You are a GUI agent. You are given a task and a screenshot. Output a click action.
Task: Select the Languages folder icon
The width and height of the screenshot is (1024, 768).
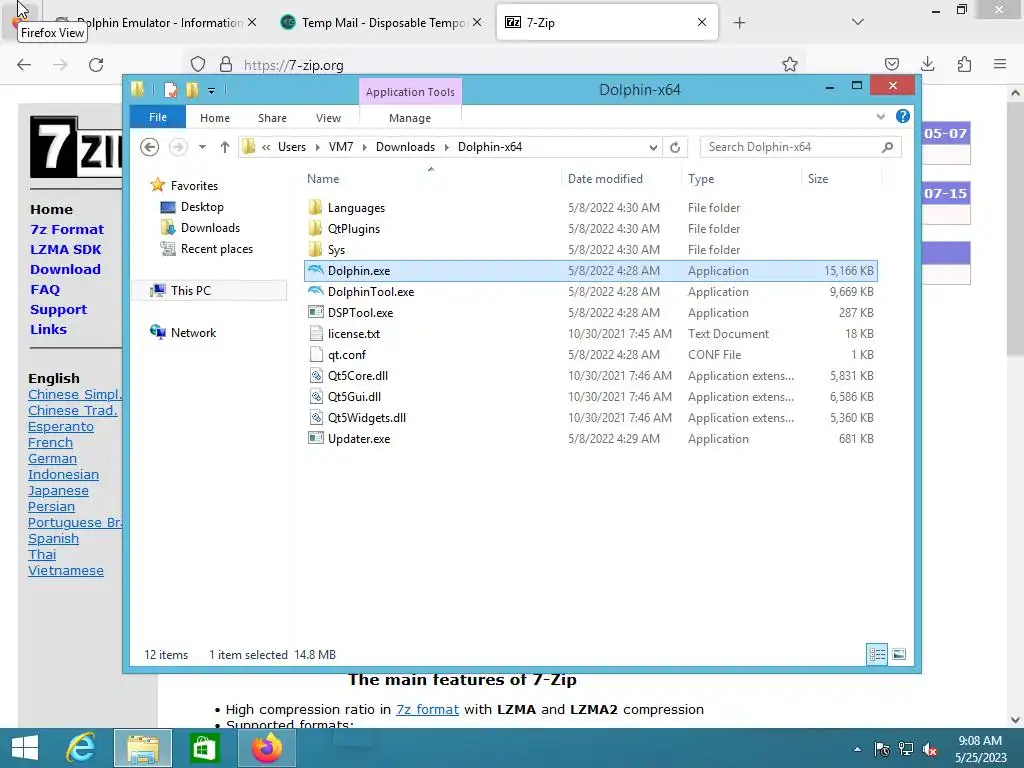click(x=315, y=208)
